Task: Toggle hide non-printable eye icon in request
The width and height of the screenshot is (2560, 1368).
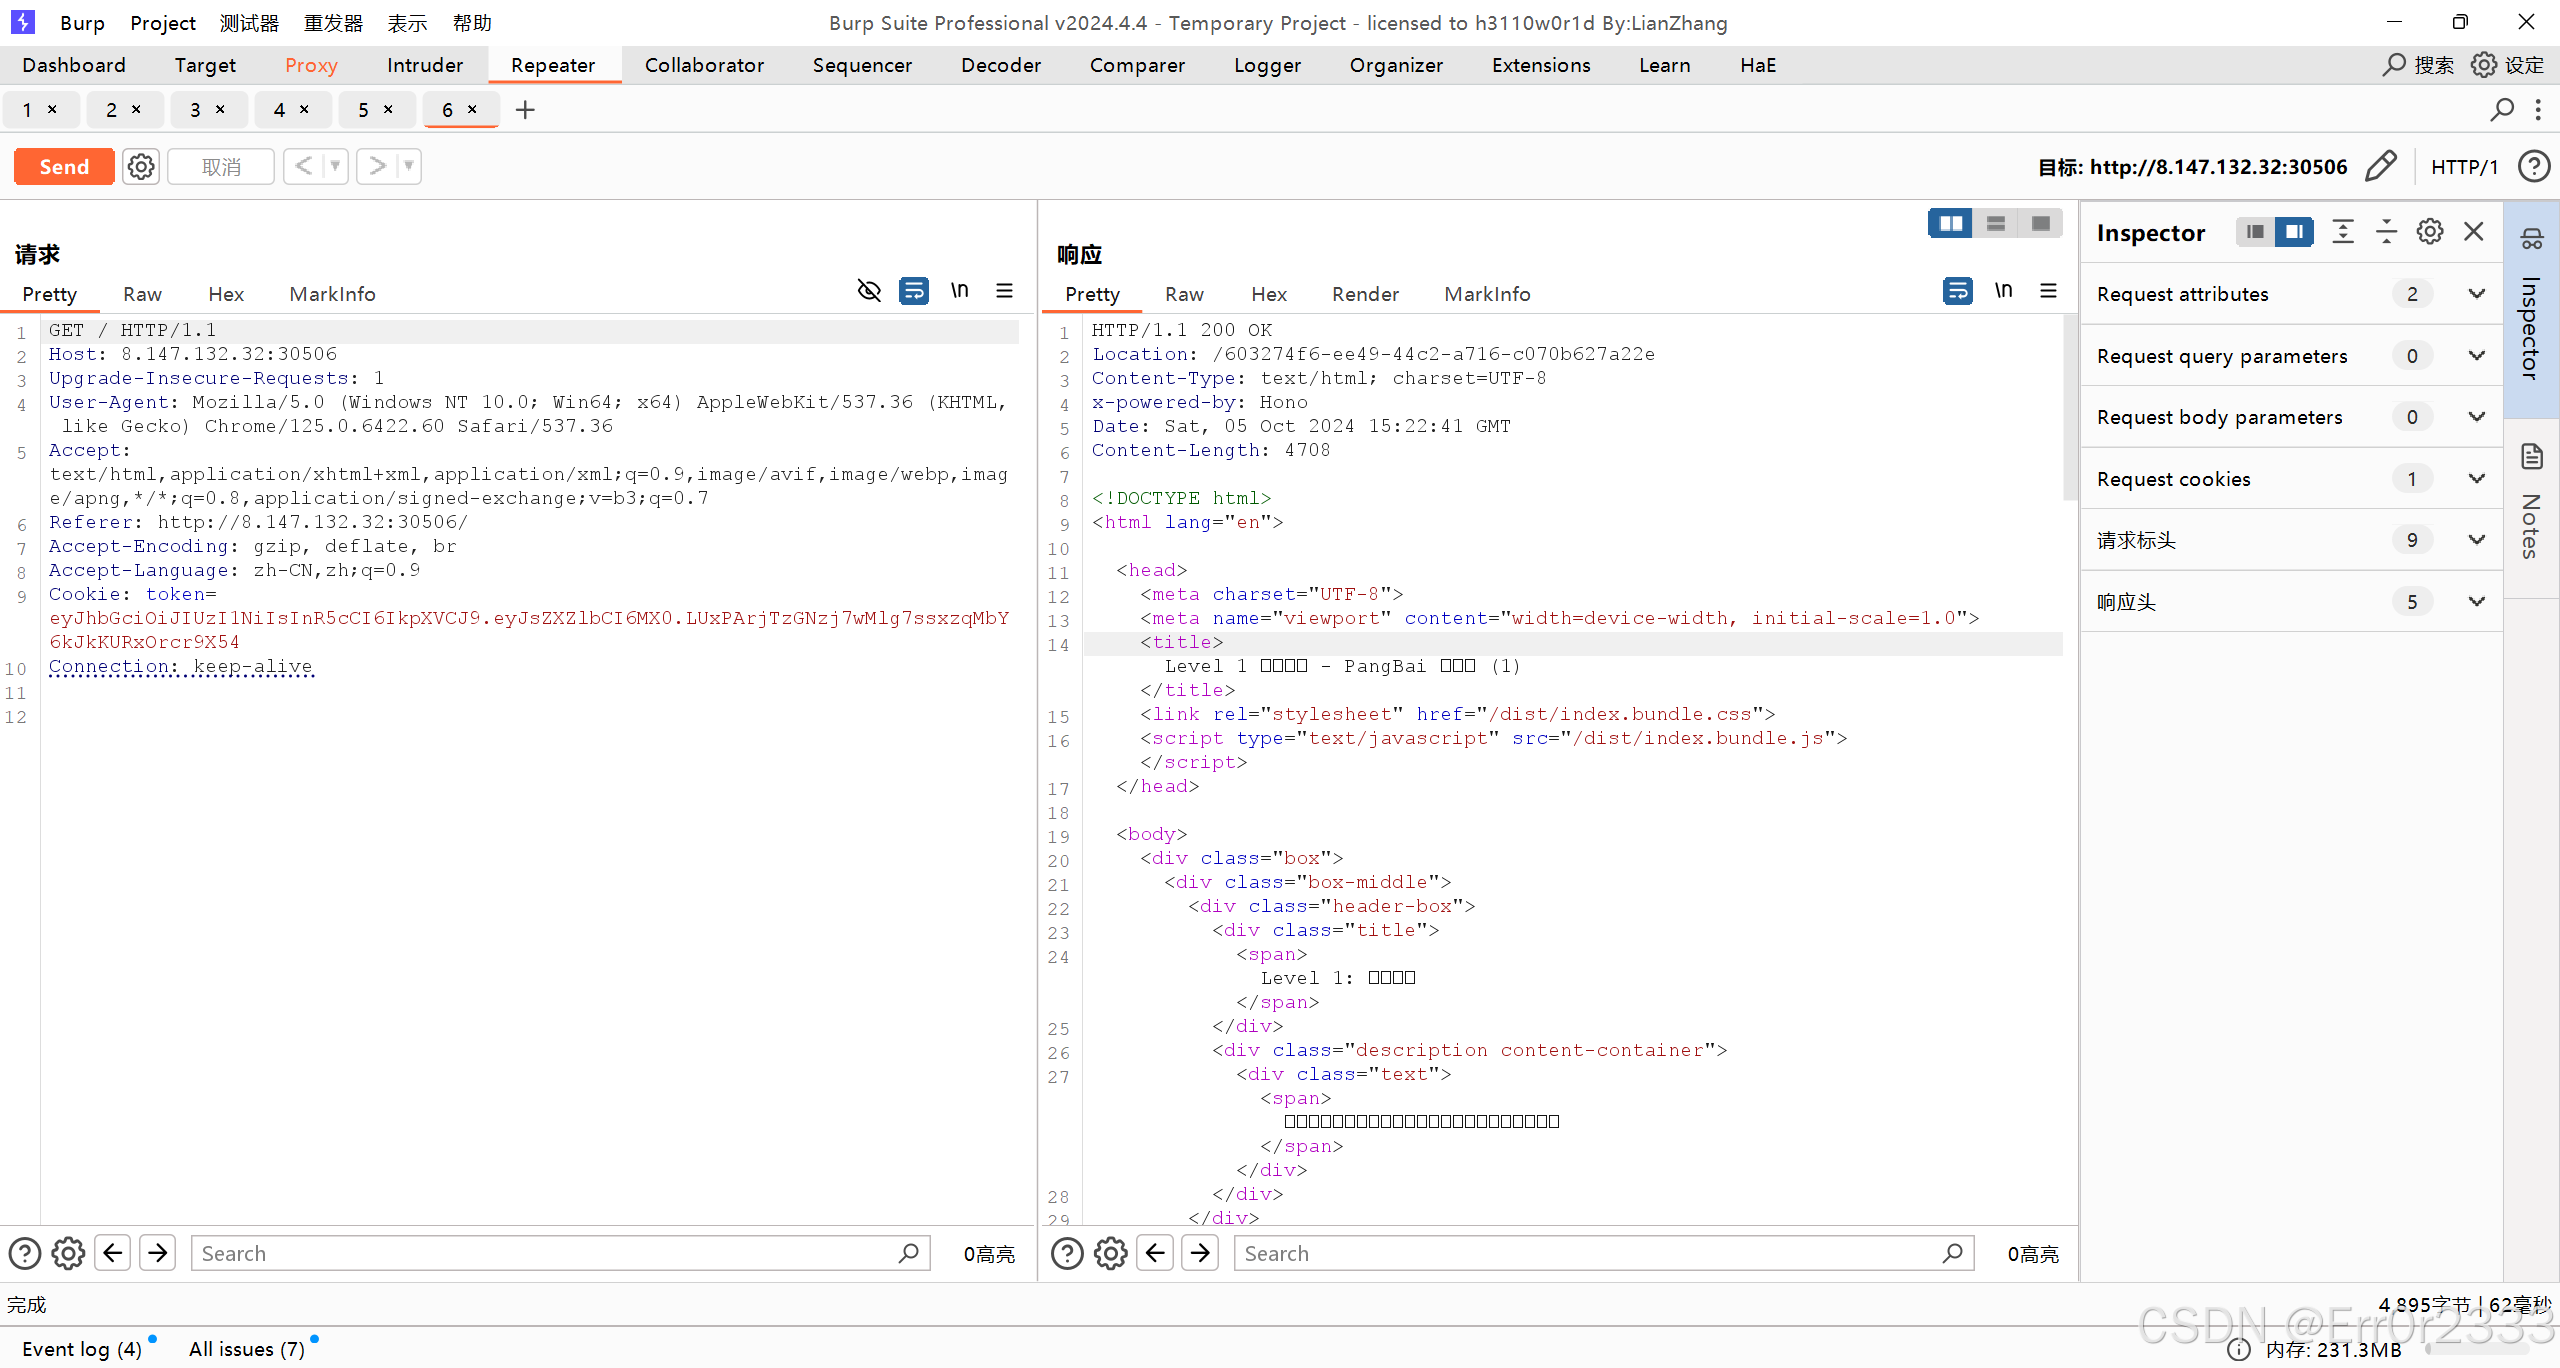Action: tap(869, 291)
